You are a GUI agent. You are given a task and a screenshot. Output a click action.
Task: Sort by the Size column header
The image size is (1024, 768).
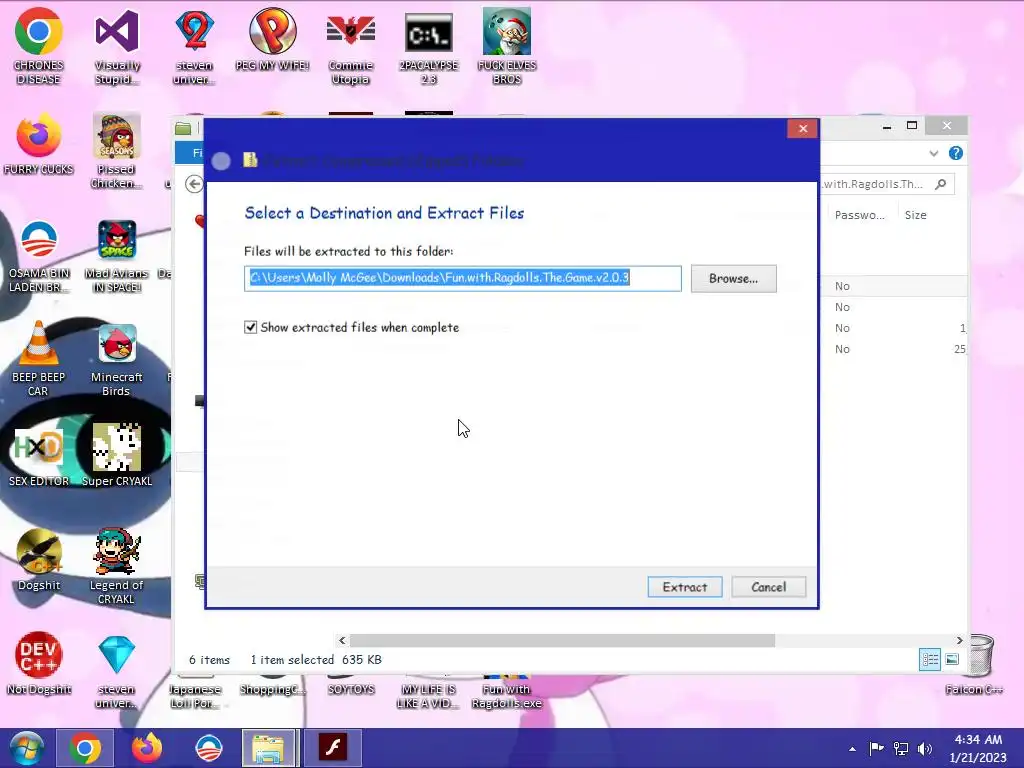(916, 215)
